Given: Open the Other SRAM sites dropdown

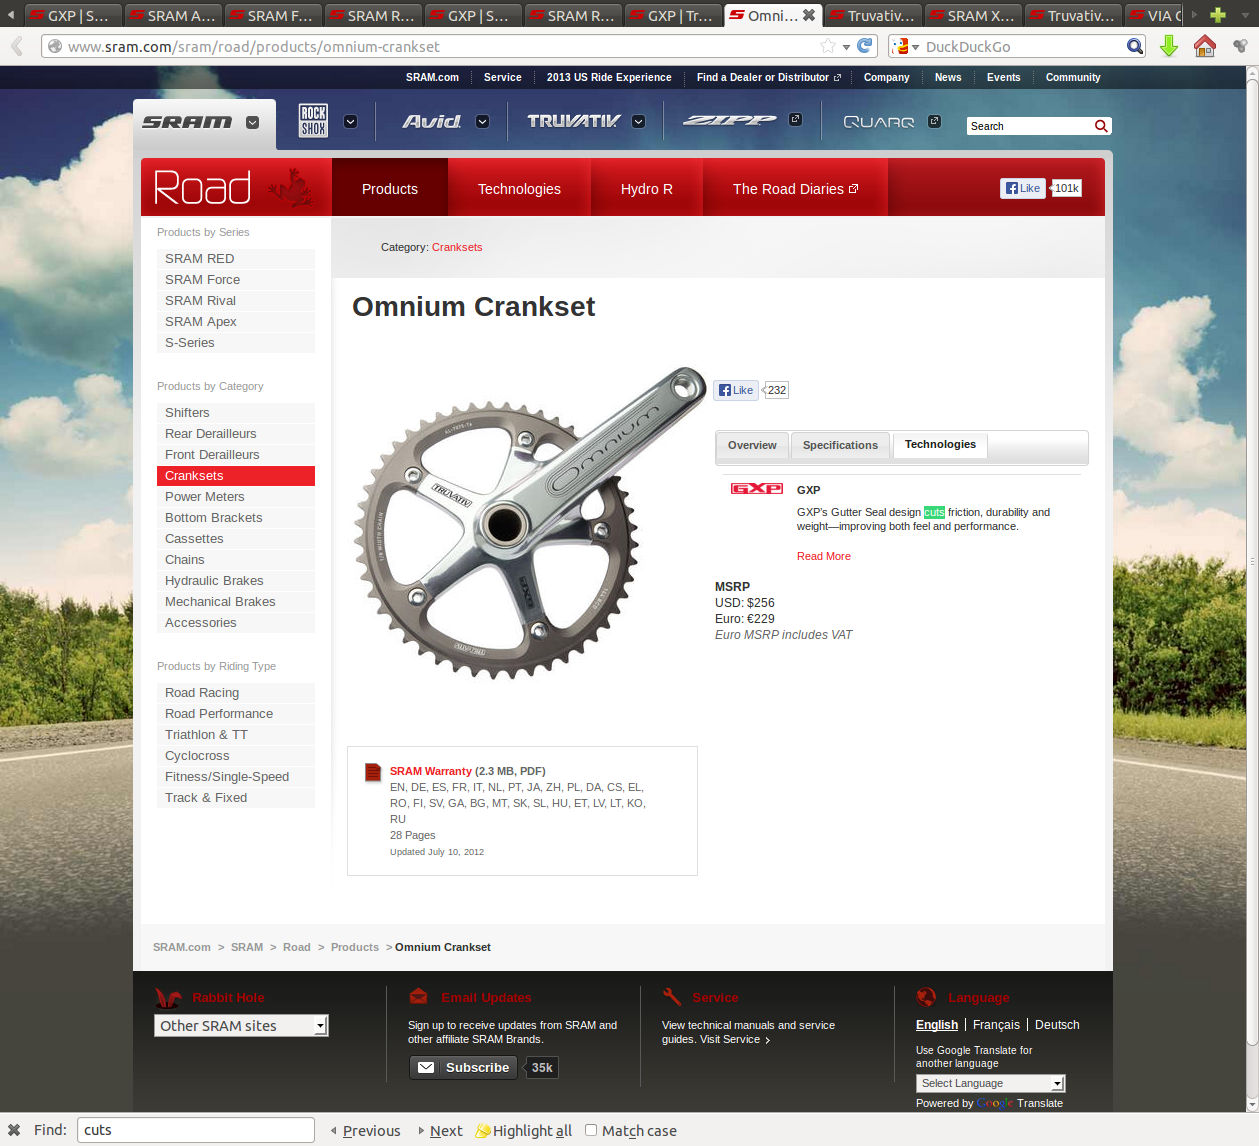Looking at the screenshot, I should [x=241, y=1026].
